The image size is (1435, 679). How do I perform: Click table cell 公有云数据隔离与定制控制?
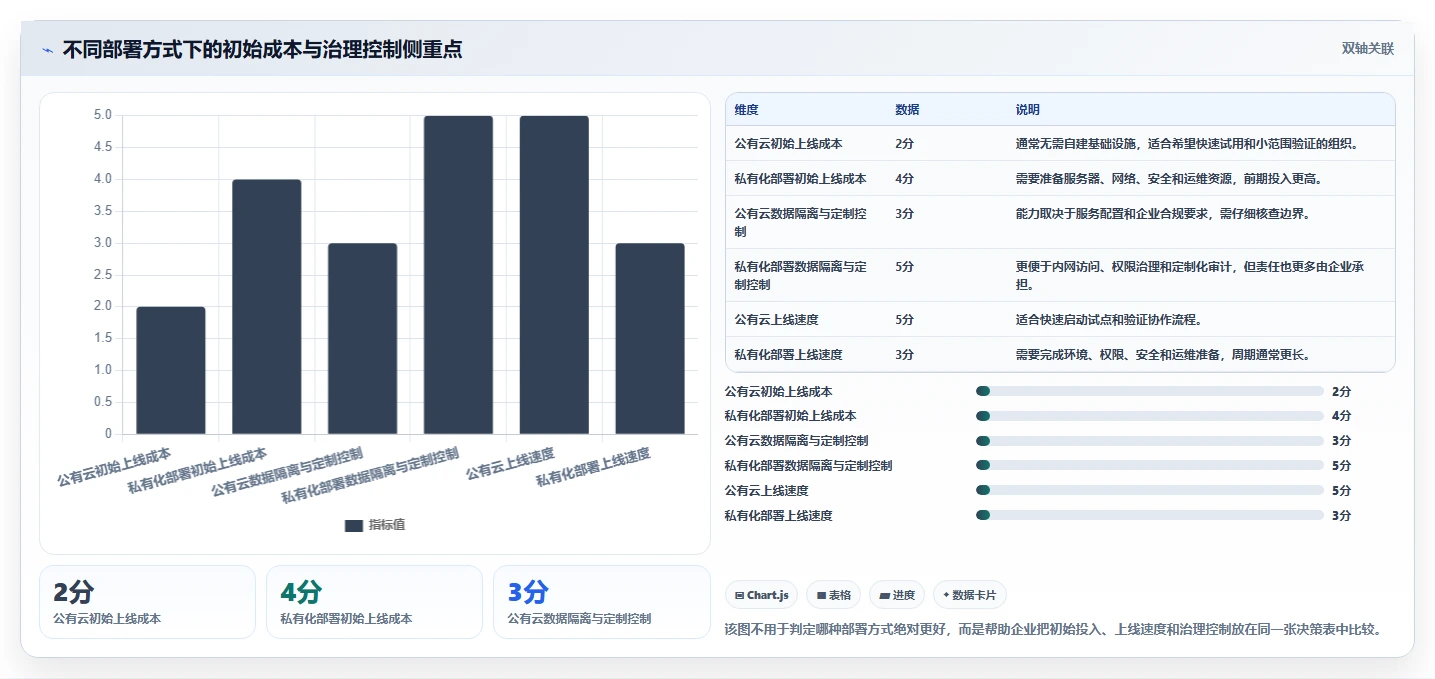pyautogui.click(x=800, y=222)
